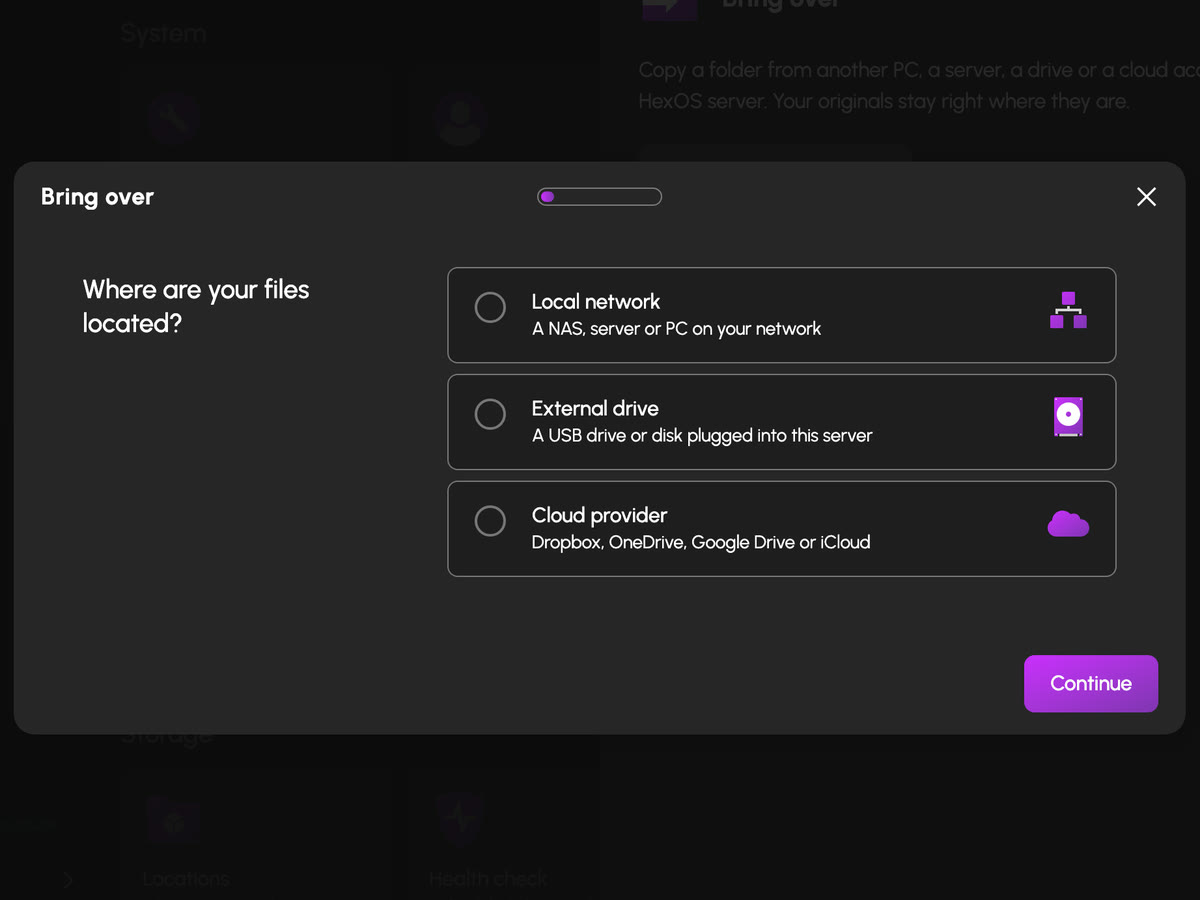Click the purple cloud icon
This screenshot has width=1200, height=900.
pos(1068,523)
